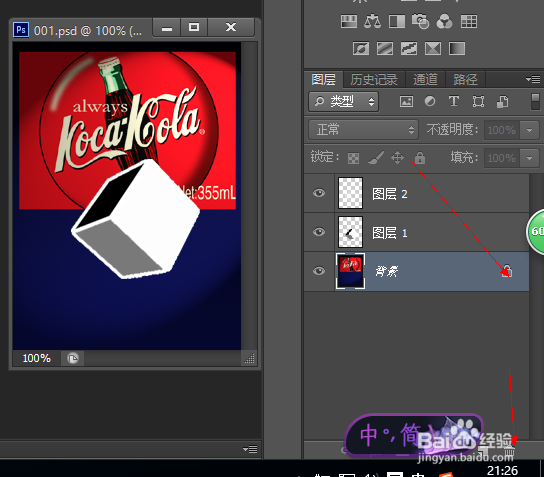Add a Gradient Map adjustment layer
Screen dimensions: 544x477
coord(457,48)
